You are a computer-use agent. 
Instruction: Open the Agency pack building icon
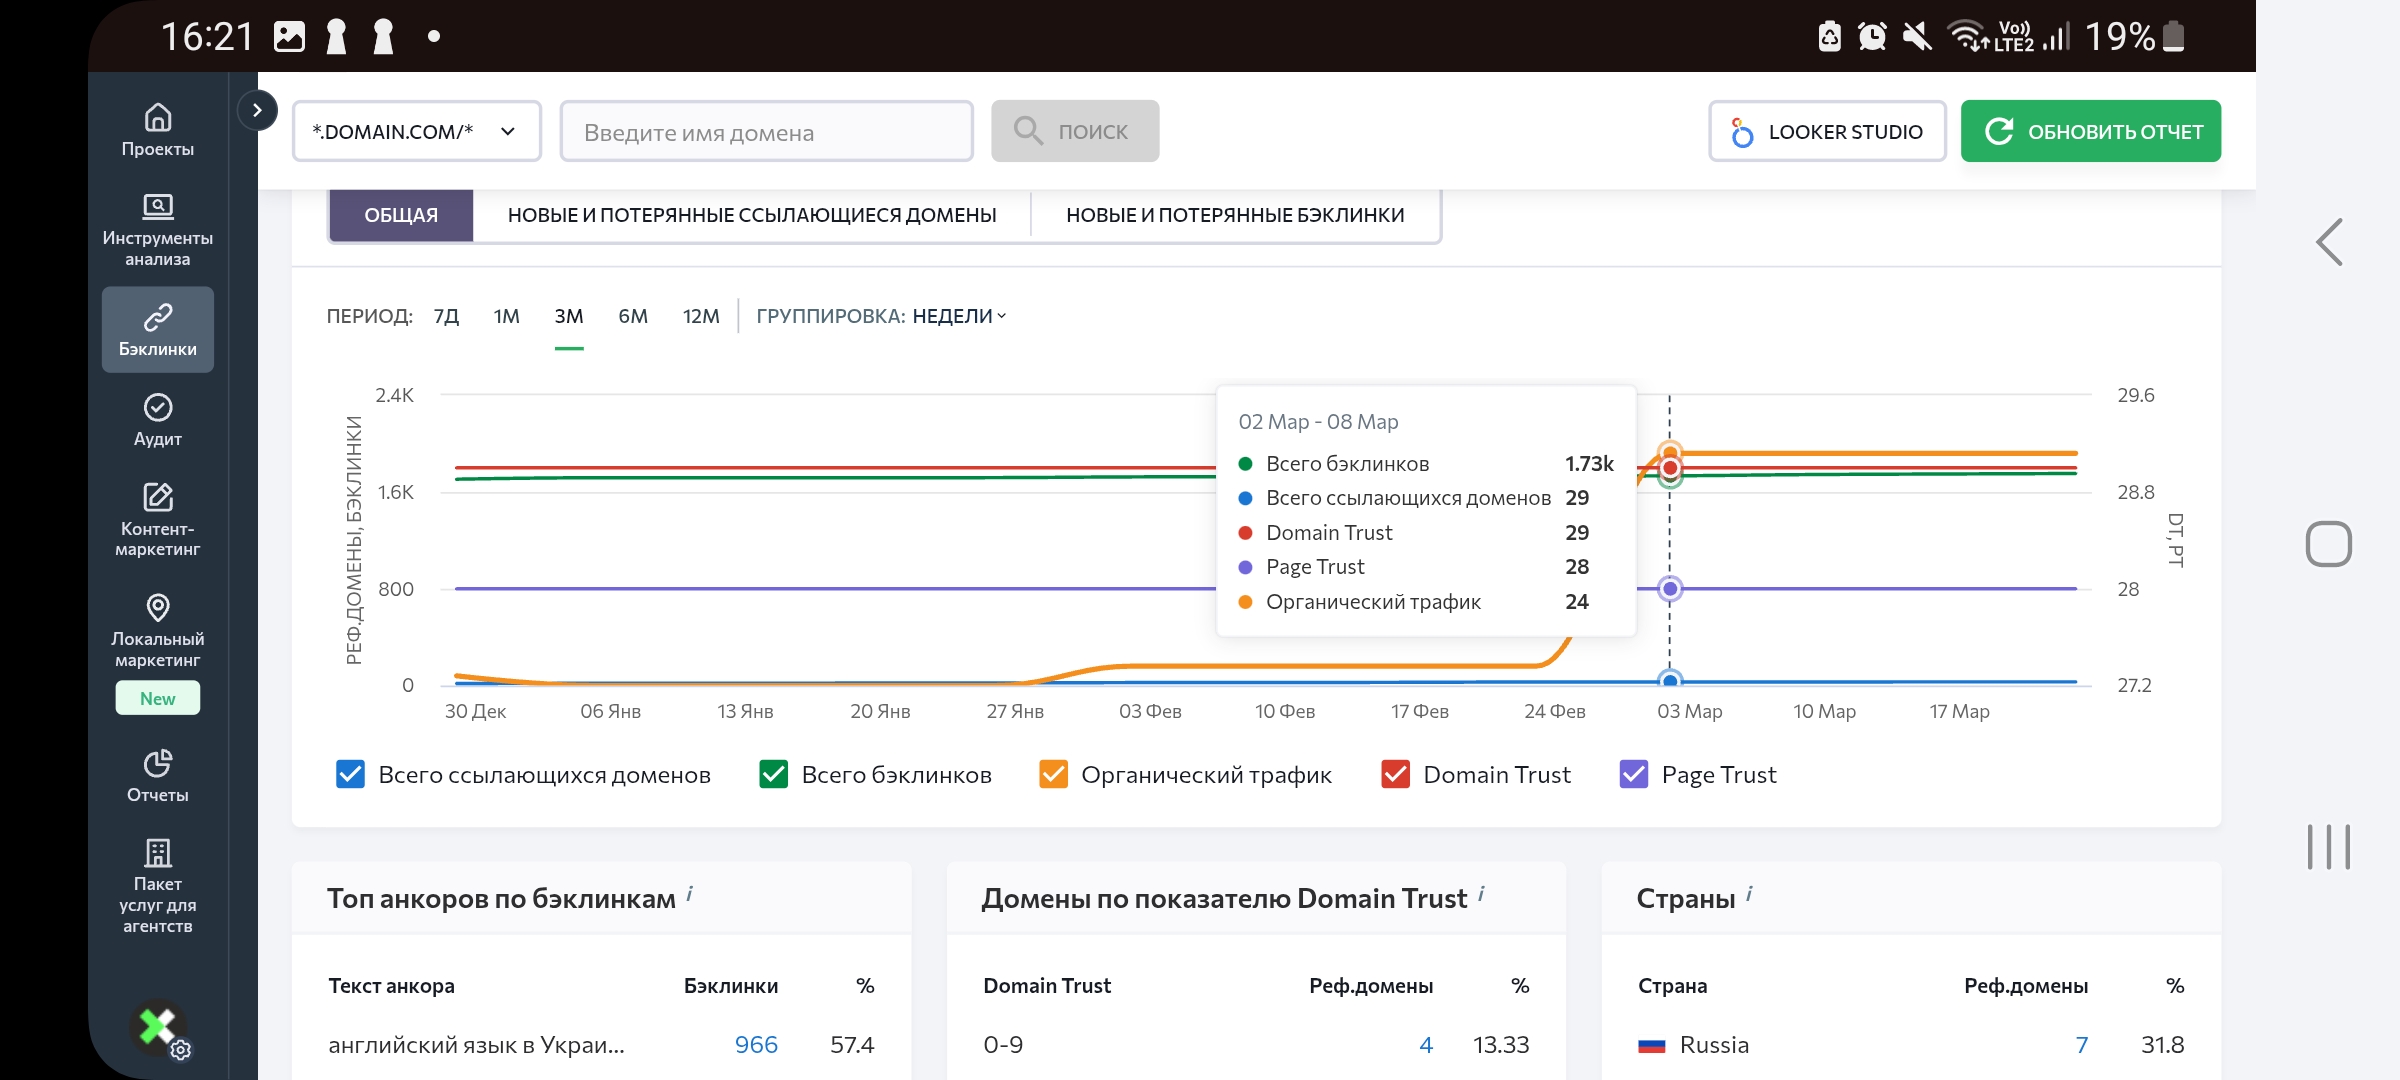pyautogui.click(x=158, y=853)
